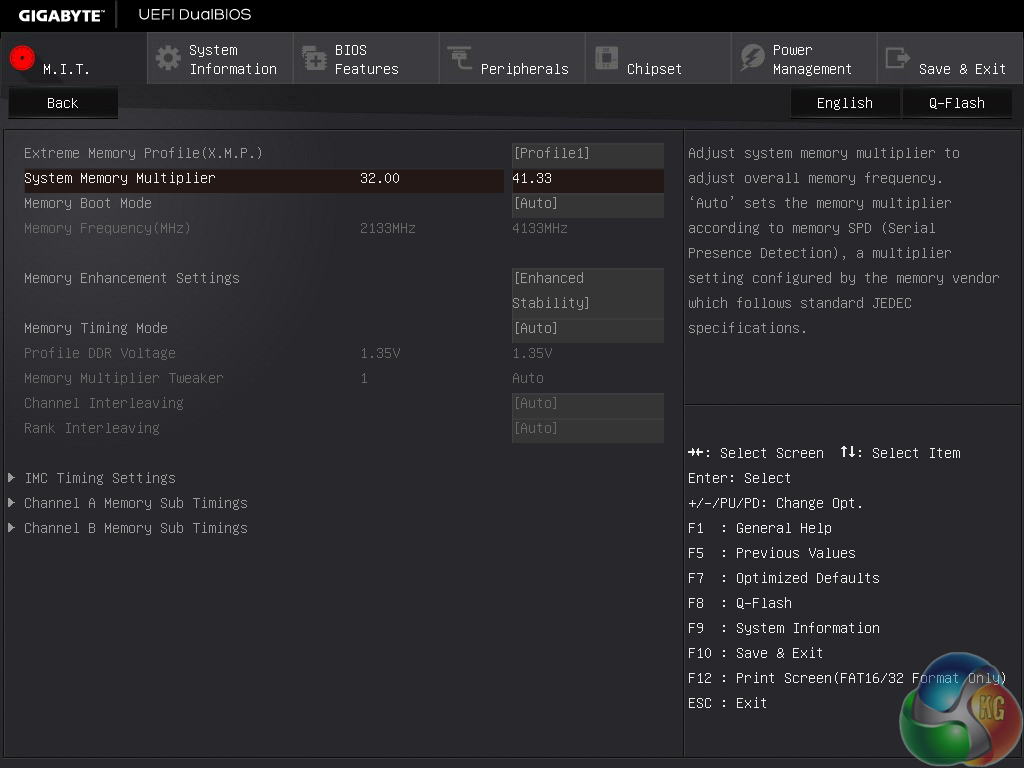Viewport: 1024px width, 768px height.
Task: Expand IMC Timing Settings submenu
Action: tap(100, 479)
